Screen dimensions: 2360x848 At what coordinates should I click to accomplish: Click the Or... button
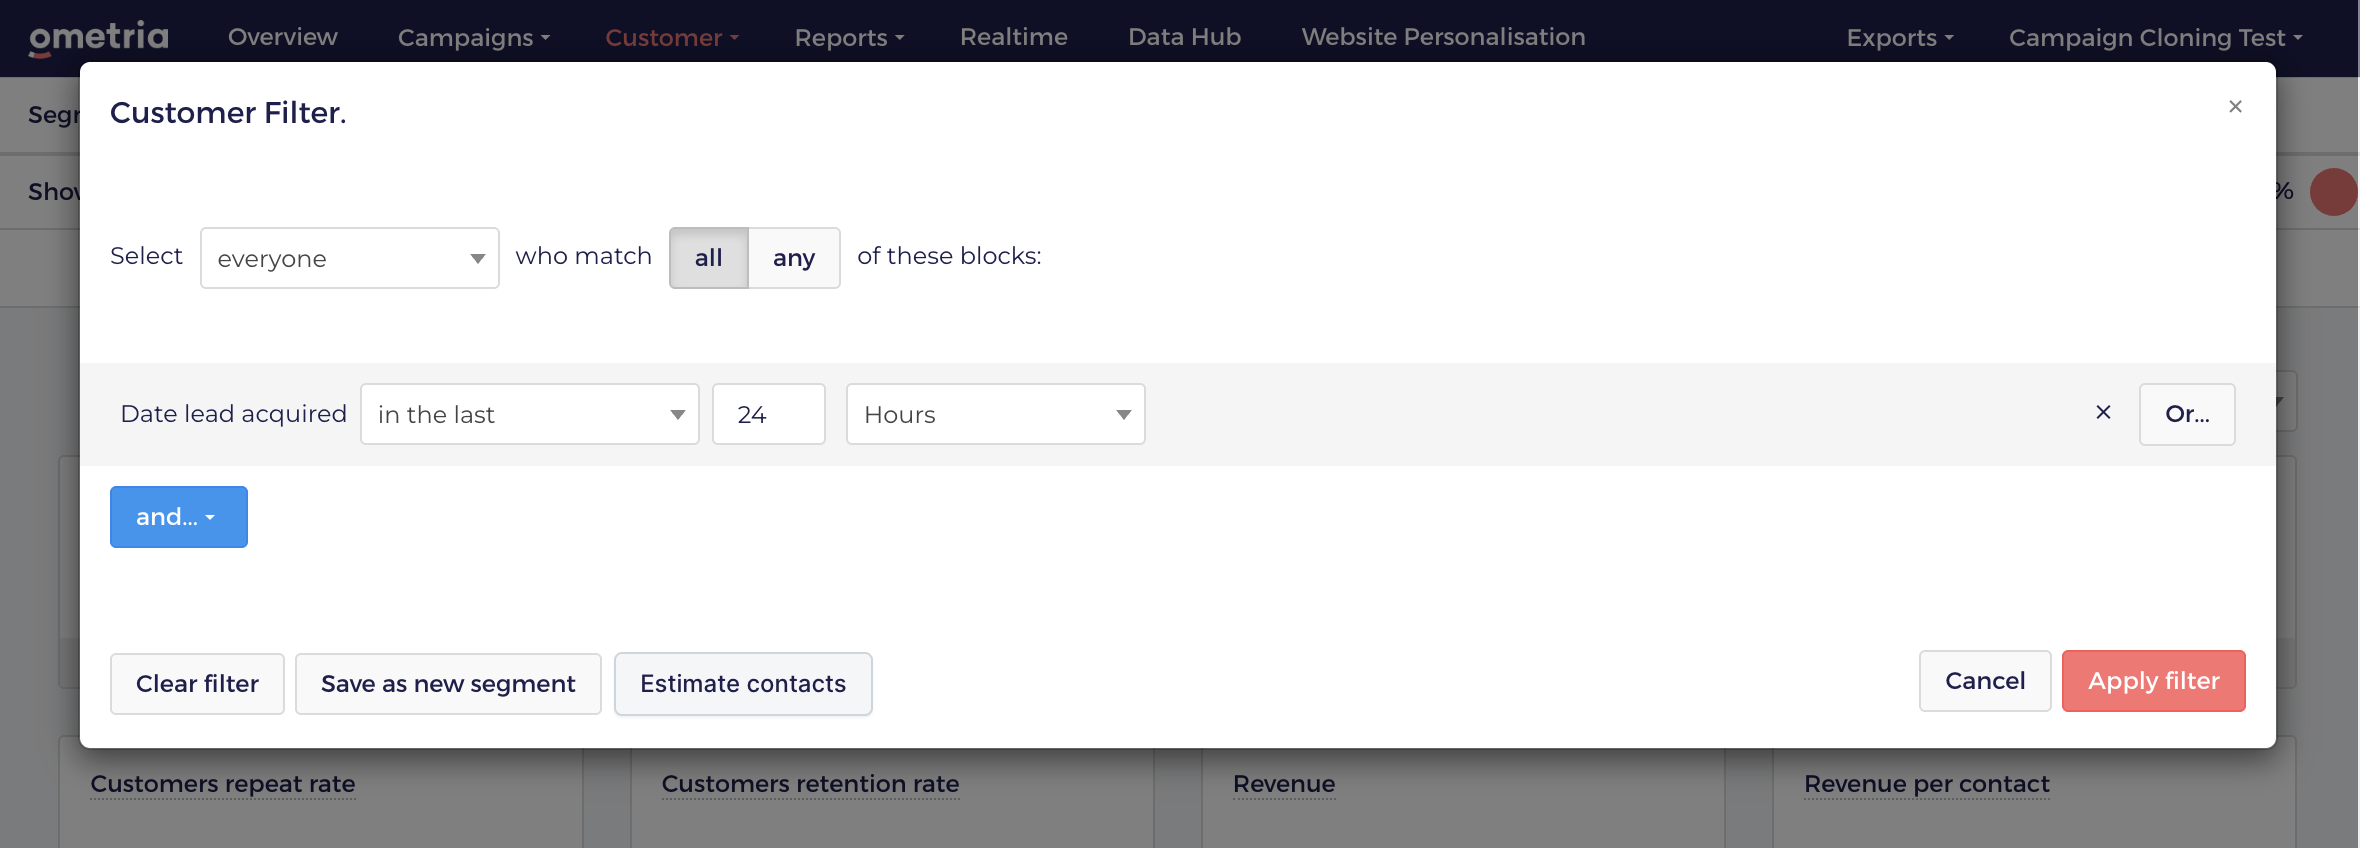[2187, 414]
